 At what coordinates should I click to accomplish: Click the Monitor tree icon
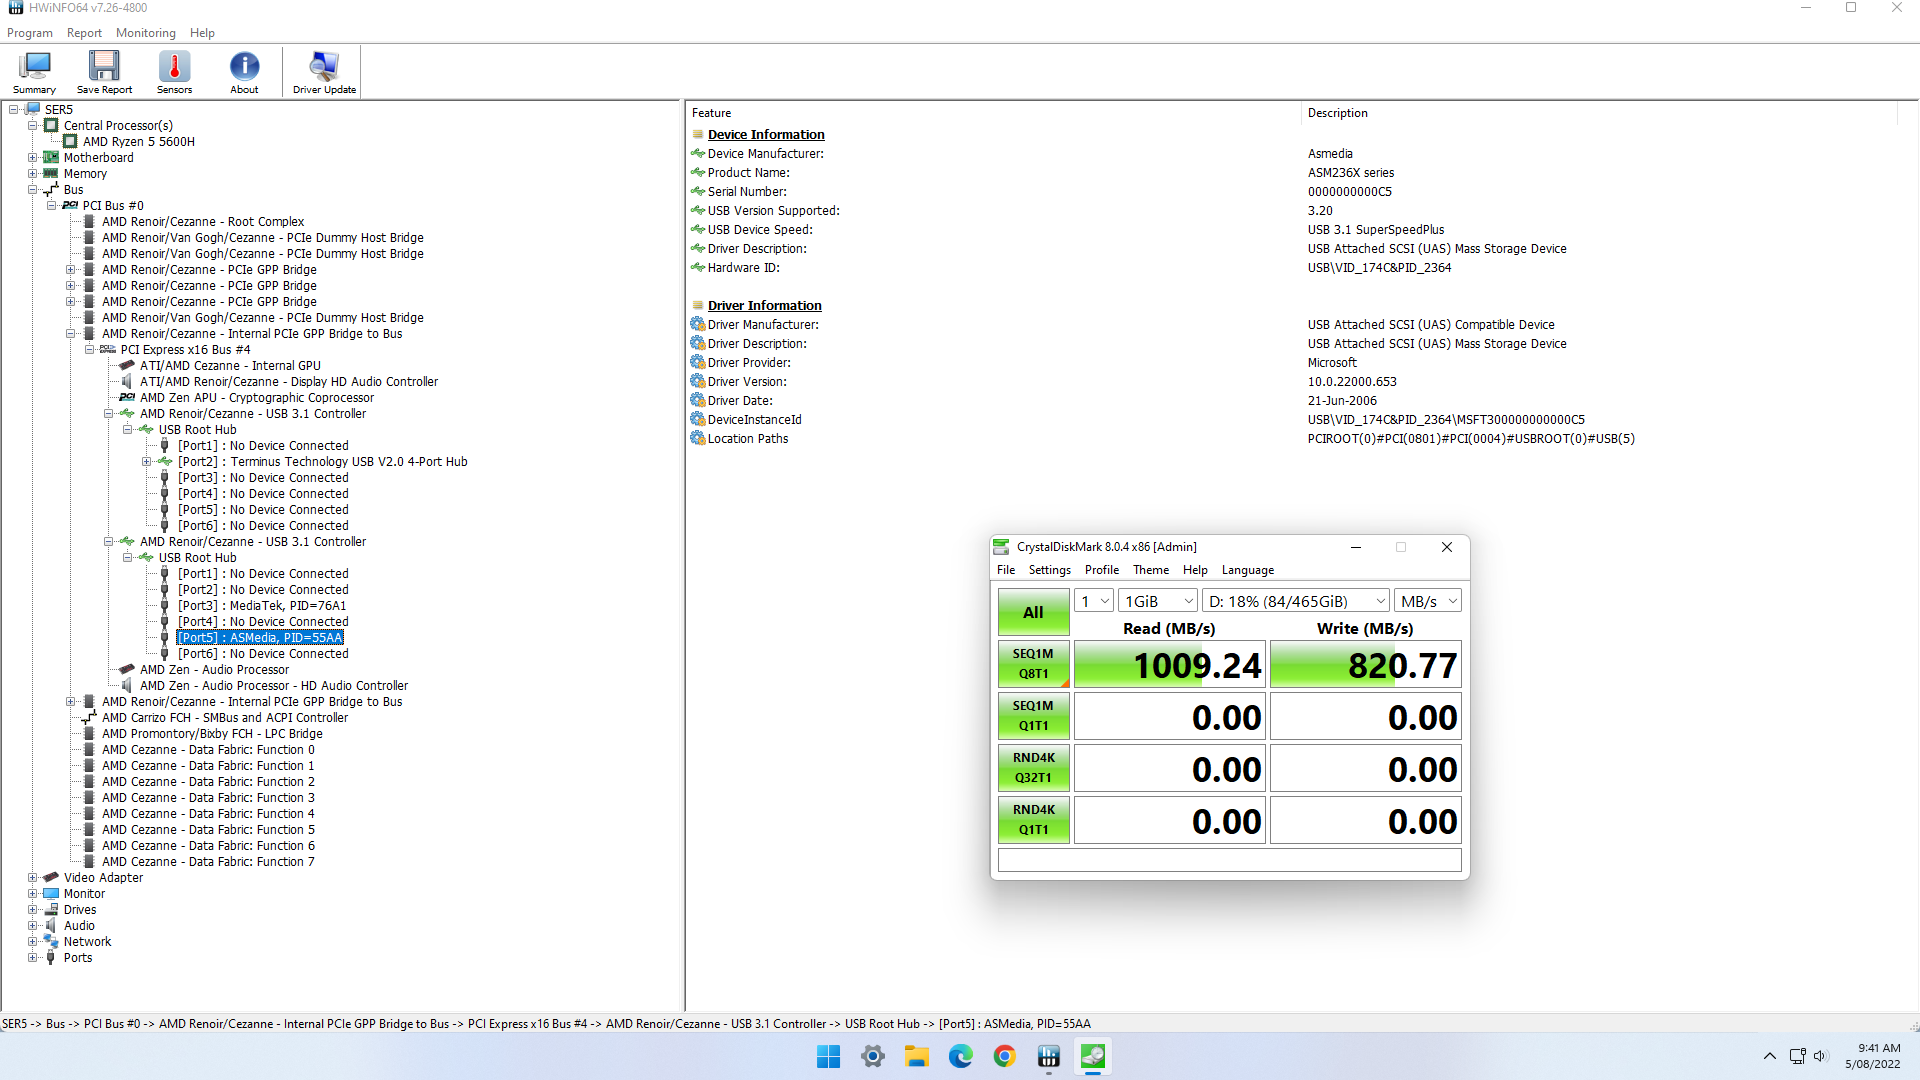click(x=51, y=894)
